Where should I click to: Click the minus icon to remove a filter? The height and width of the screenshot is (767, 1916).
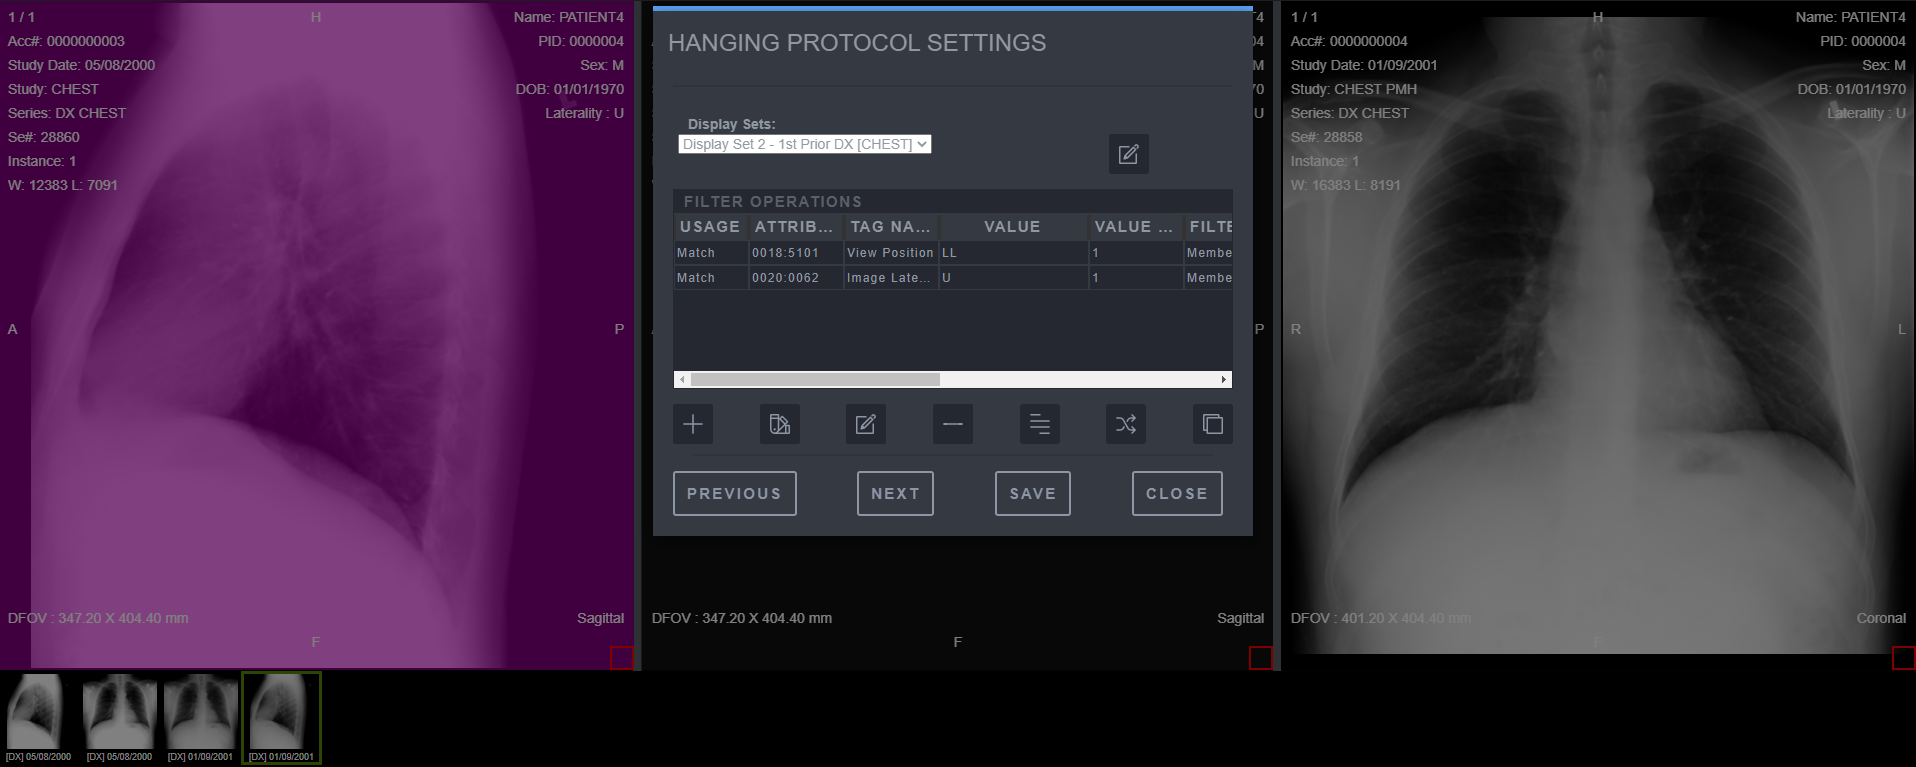click(x=952, y=424)
